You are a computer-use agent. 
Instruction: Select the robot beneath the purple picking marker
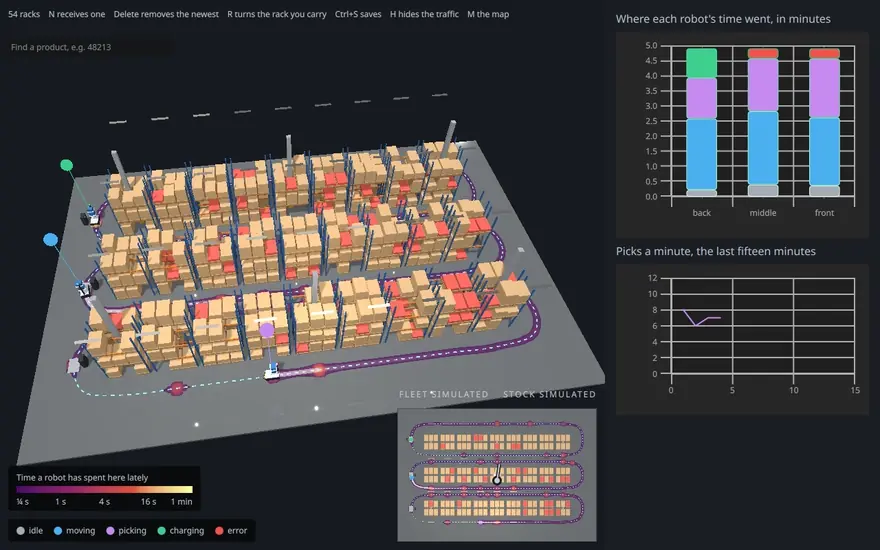point(272,372)
